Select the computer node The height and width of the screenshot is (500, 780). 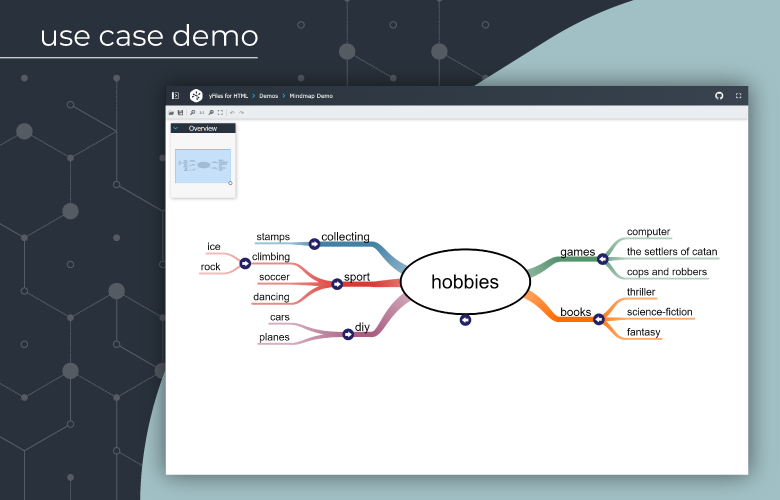point(648,232)
